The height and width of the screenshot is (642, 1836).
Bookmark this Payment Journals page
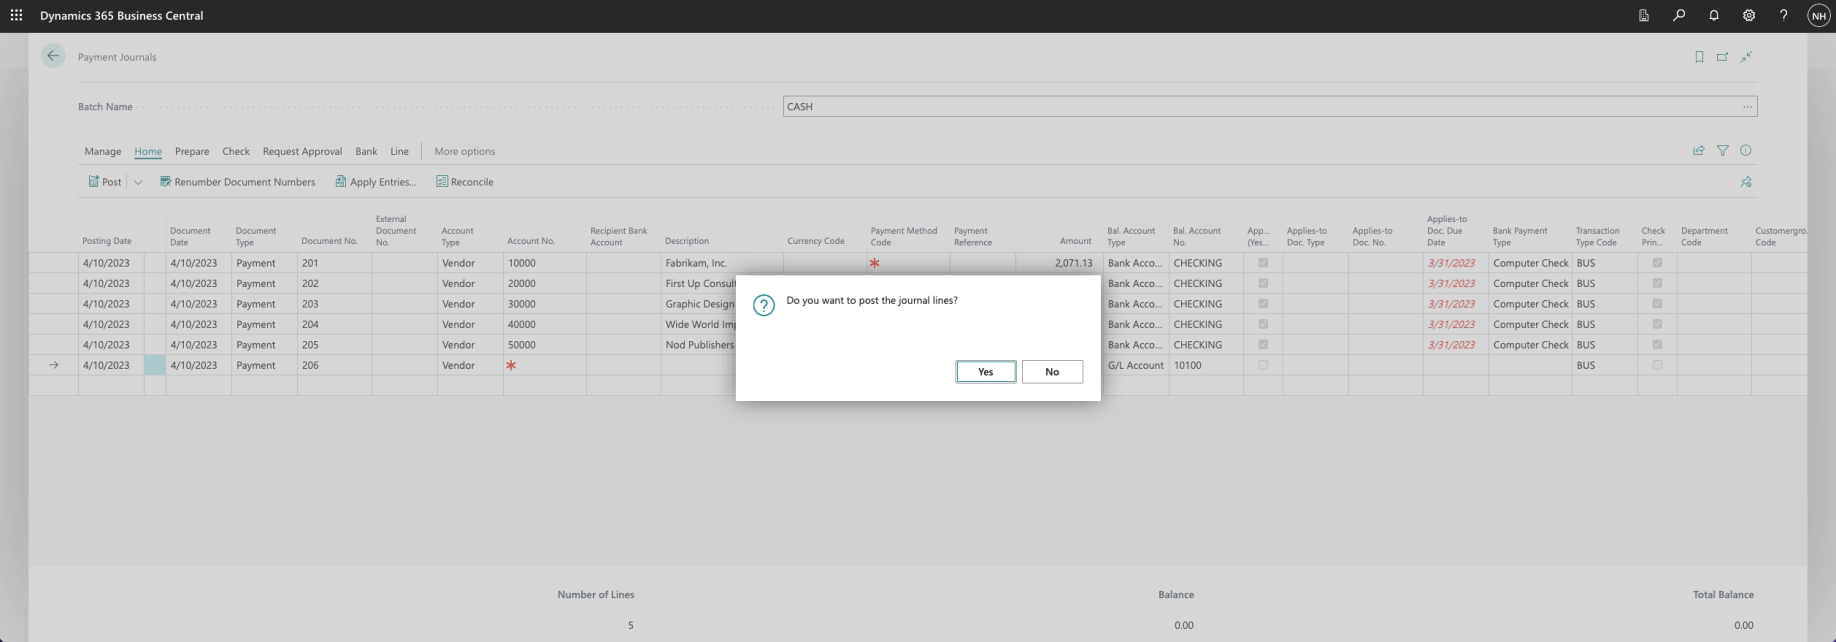[1699, 57]
